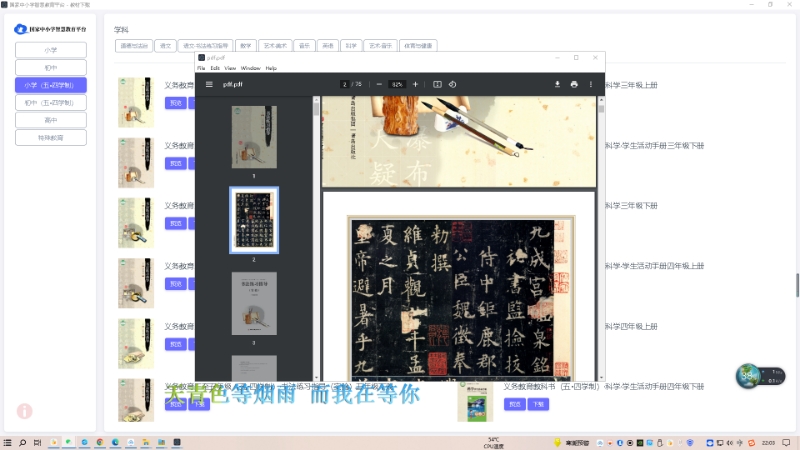Click the PDF page number input field

(344, 85)
